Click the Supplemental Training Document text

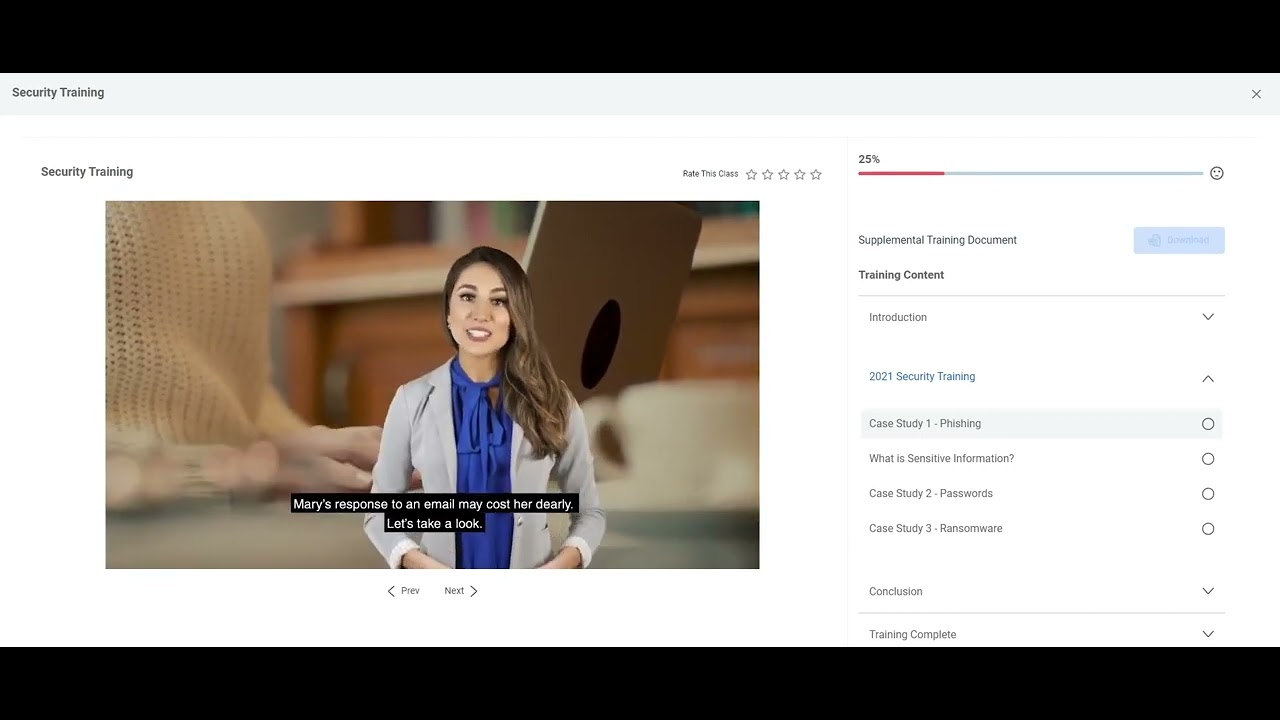[938, 240]
